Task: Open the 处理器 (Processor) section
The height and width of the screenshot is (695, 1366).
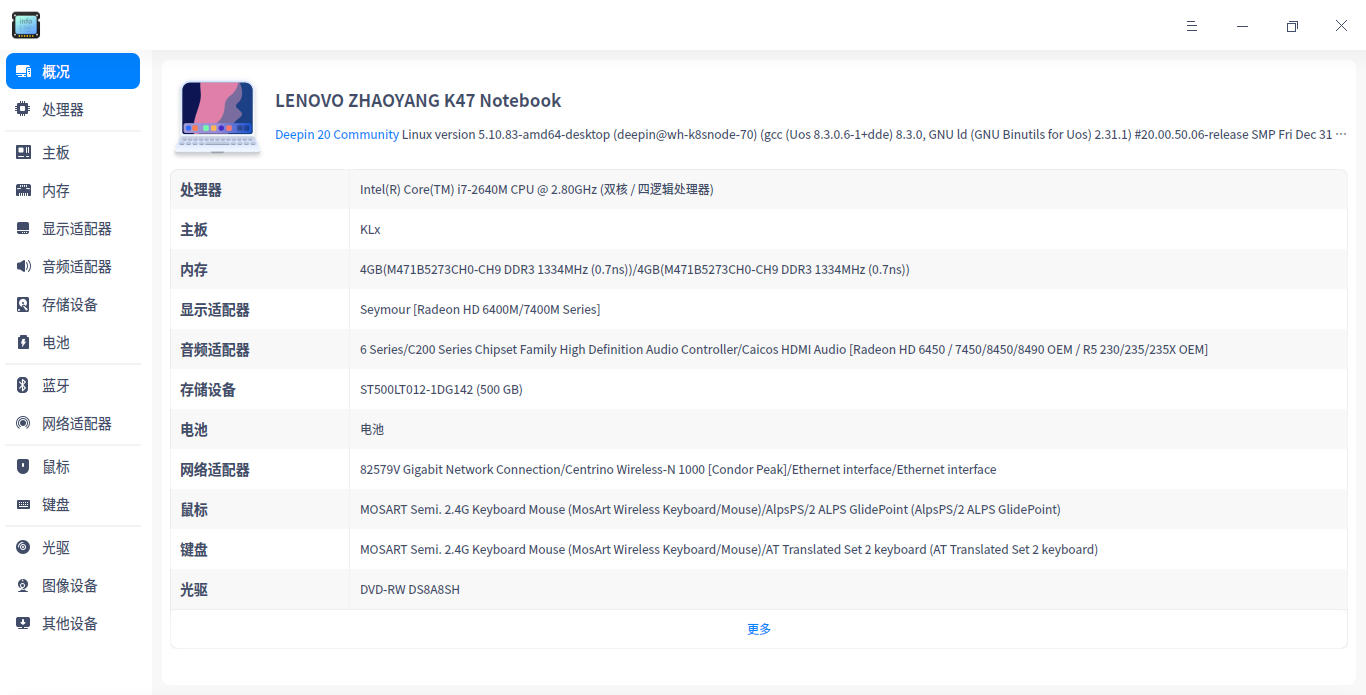Action: coord(55,109)
